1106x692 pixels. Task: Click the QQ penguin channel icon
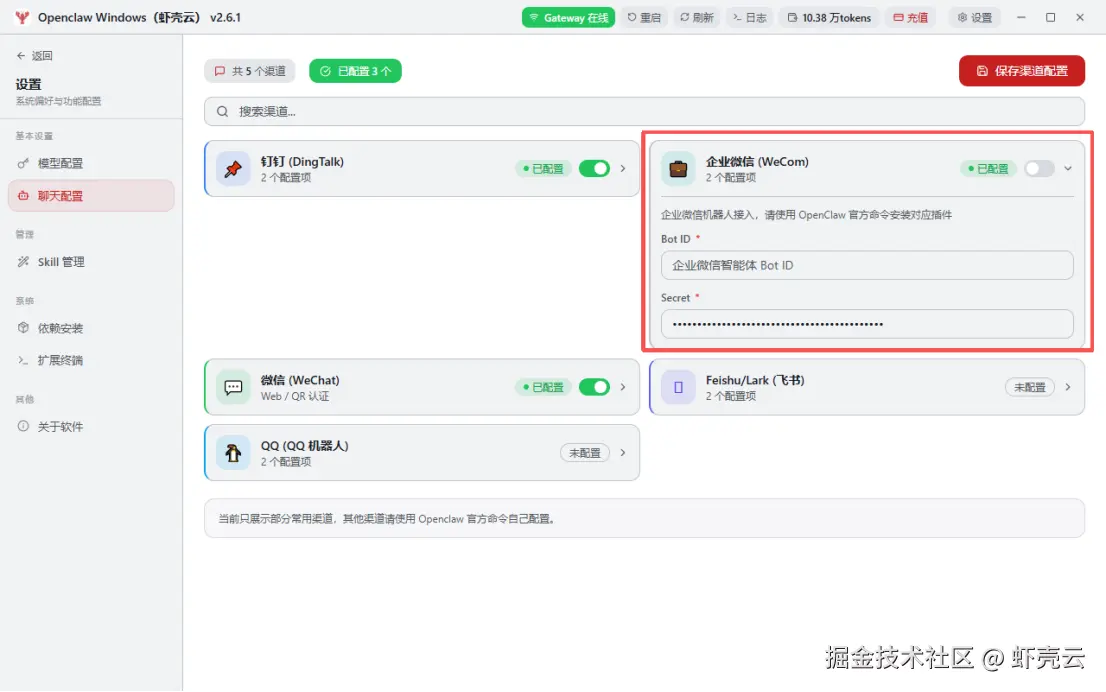click(x=233, y=453)
